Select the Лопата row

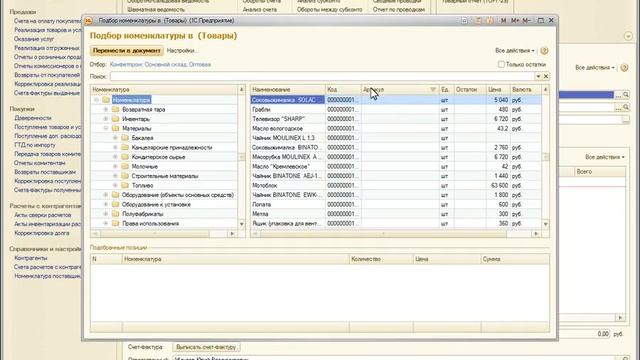396,204
